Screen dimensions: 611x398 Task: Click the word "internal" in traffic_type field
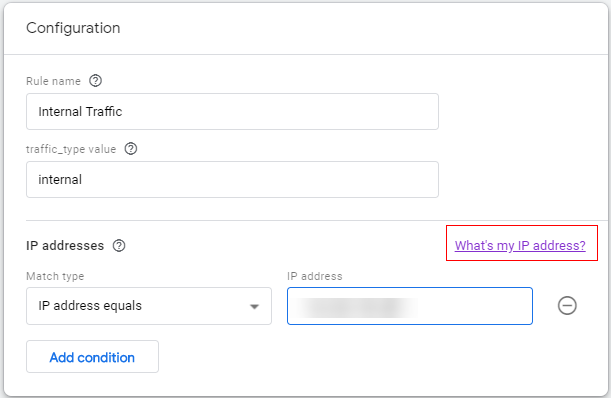tap(60, 180)
